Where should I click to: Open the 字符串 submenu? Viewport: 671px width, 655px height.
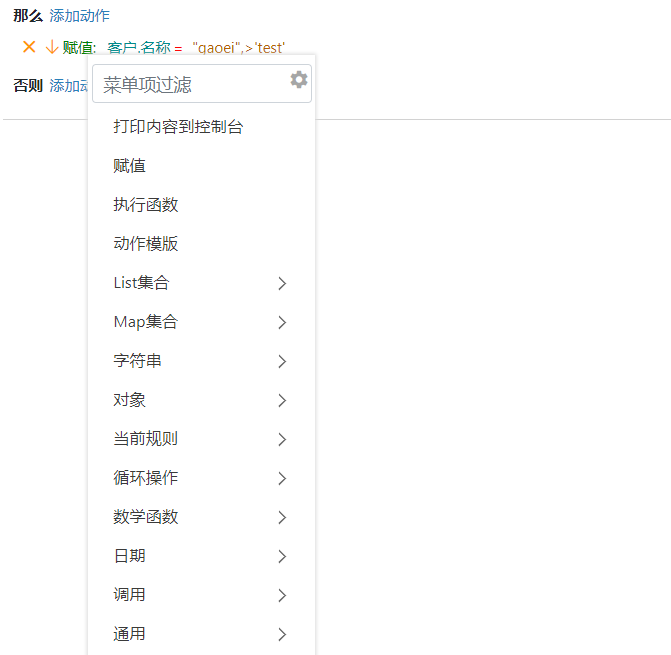200,361
